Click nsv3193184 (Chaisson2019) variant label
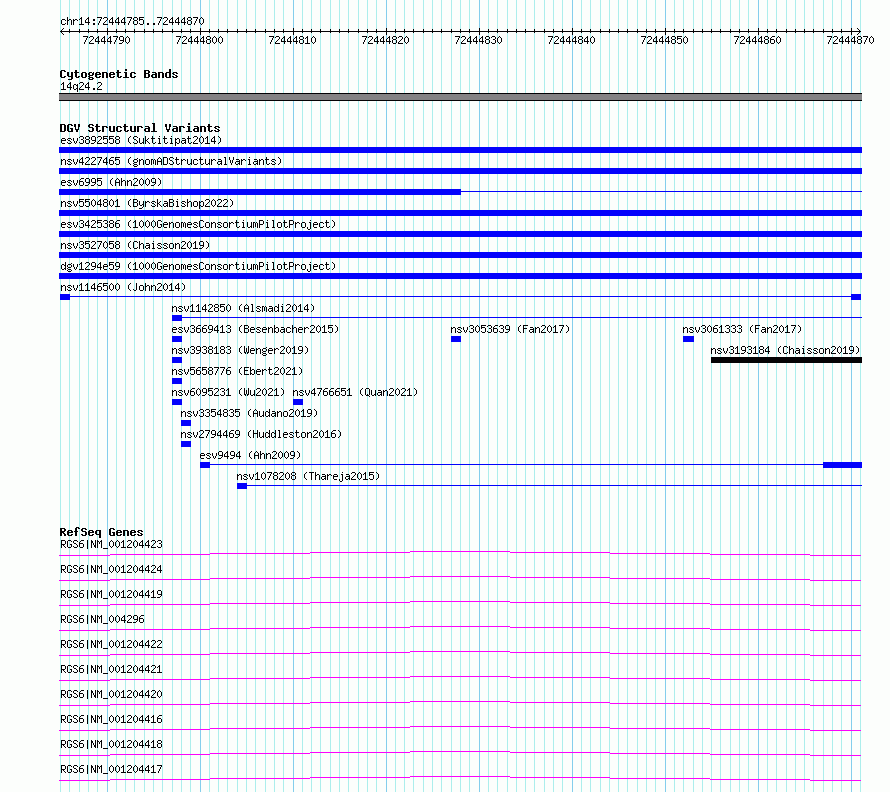 pyautogui.click(x=785, y=350)
